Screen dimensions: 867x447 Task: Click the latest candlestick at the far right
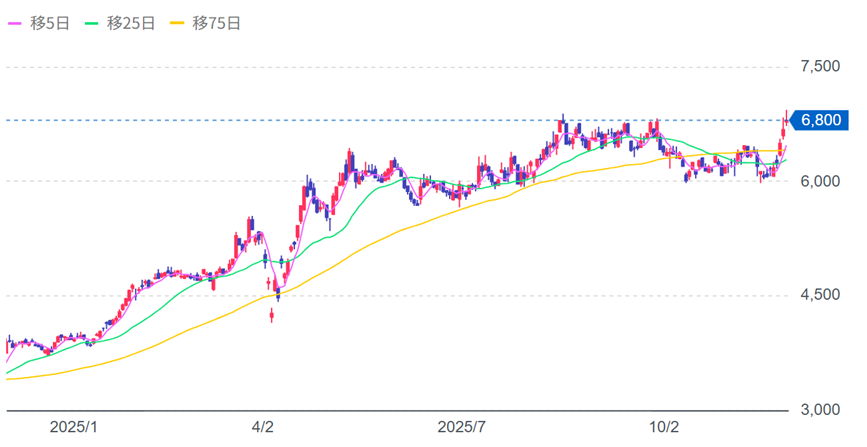(x=786, y=120)
